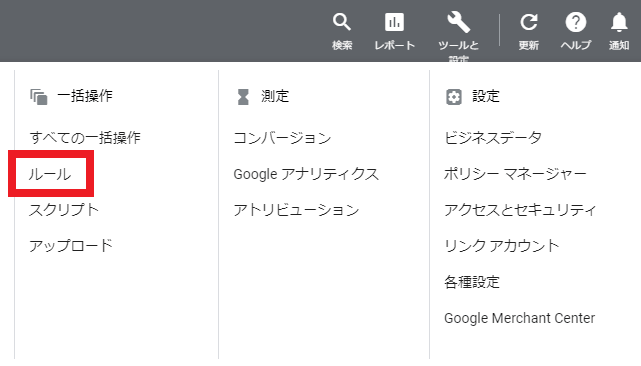Click the 設定 column heading text
Viewport: 641px width, 366px height.
pyautogui.click(x=486, y=97)
